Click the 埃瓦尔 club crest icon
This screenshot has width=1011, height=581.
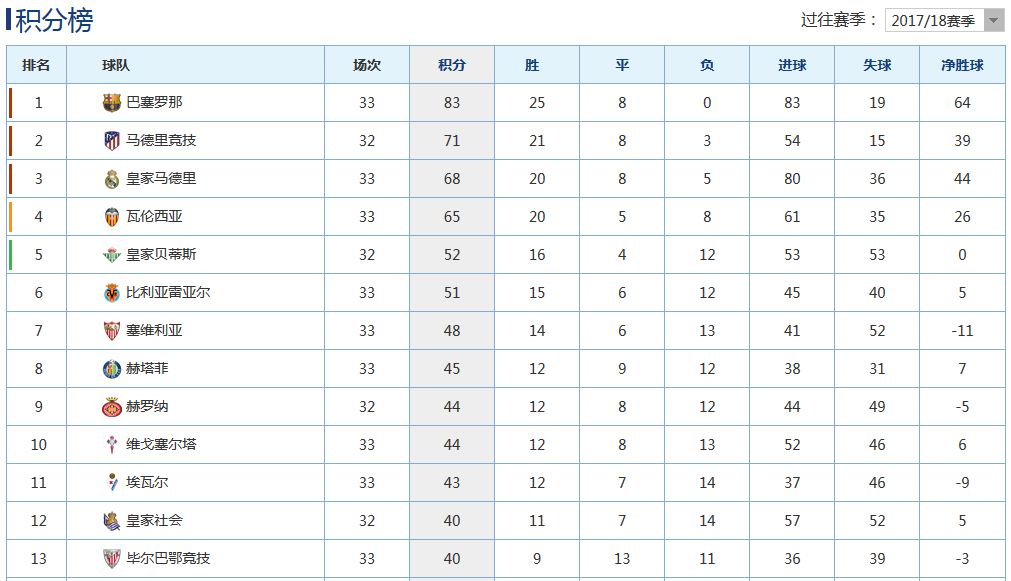[112, 482]
